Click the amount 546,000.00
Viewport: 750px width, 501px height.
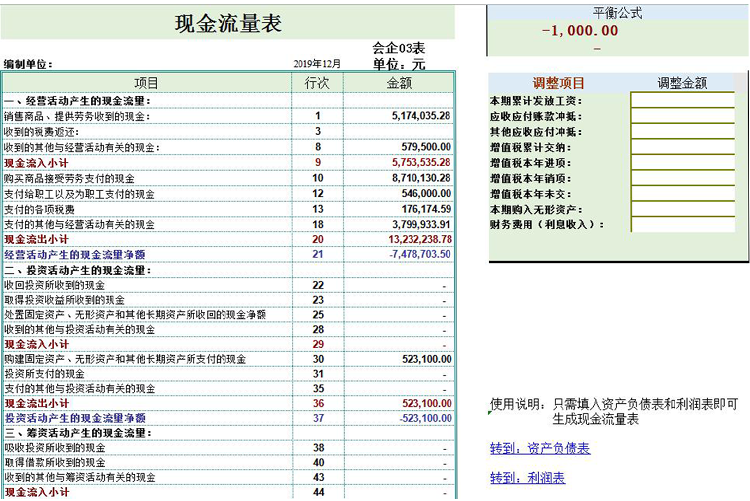pyautogui.click(x=426, y=193)
